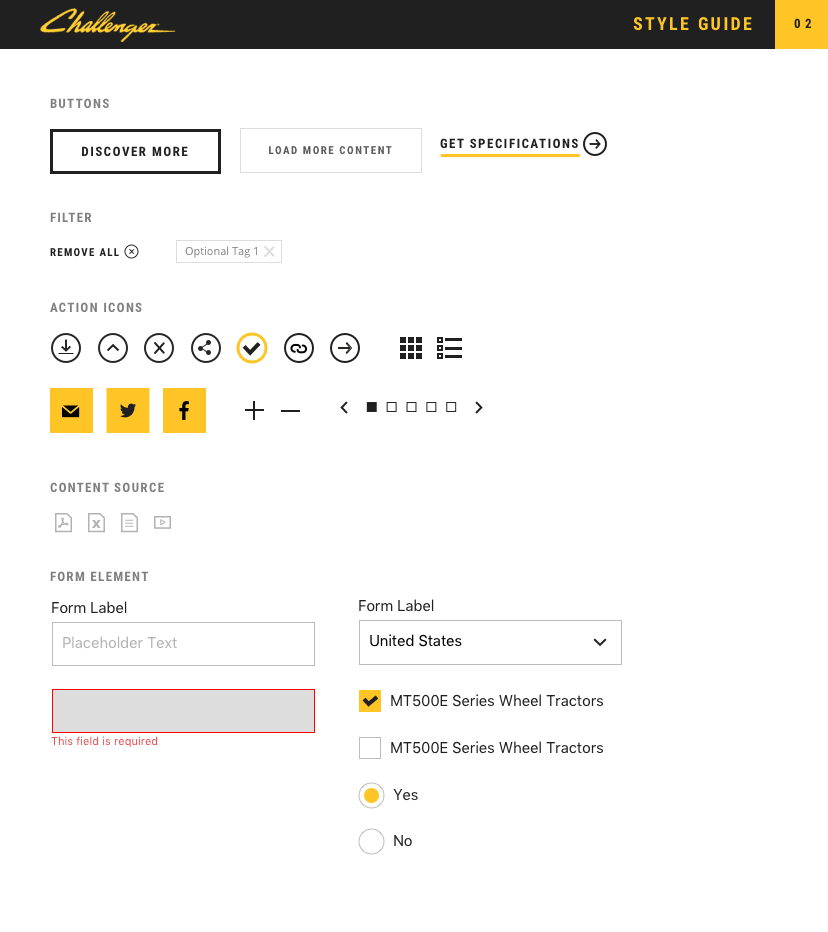Click the close X circle action icon

[x=159, y=348]
